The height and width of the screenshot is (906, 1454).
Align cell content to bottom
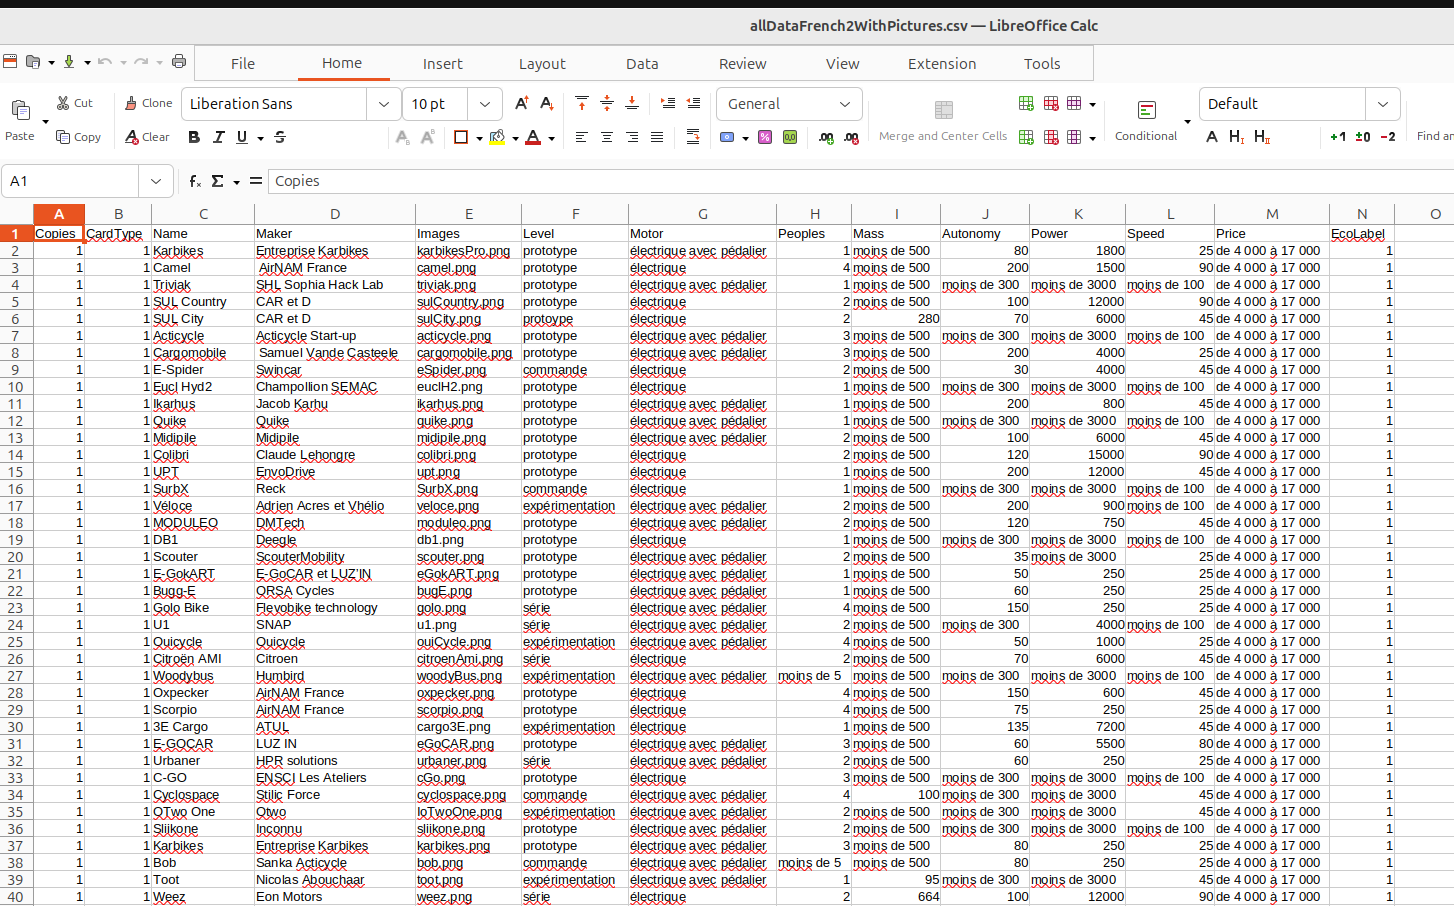pos(632,103)
